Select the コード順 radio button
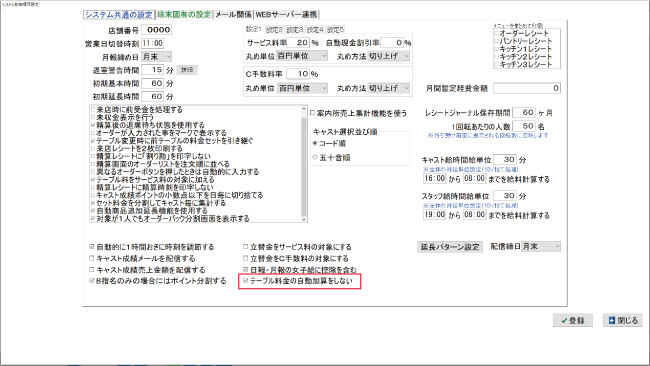Image resolution: width=650 pixels, height=366 pixels. (x=315, y=143)
